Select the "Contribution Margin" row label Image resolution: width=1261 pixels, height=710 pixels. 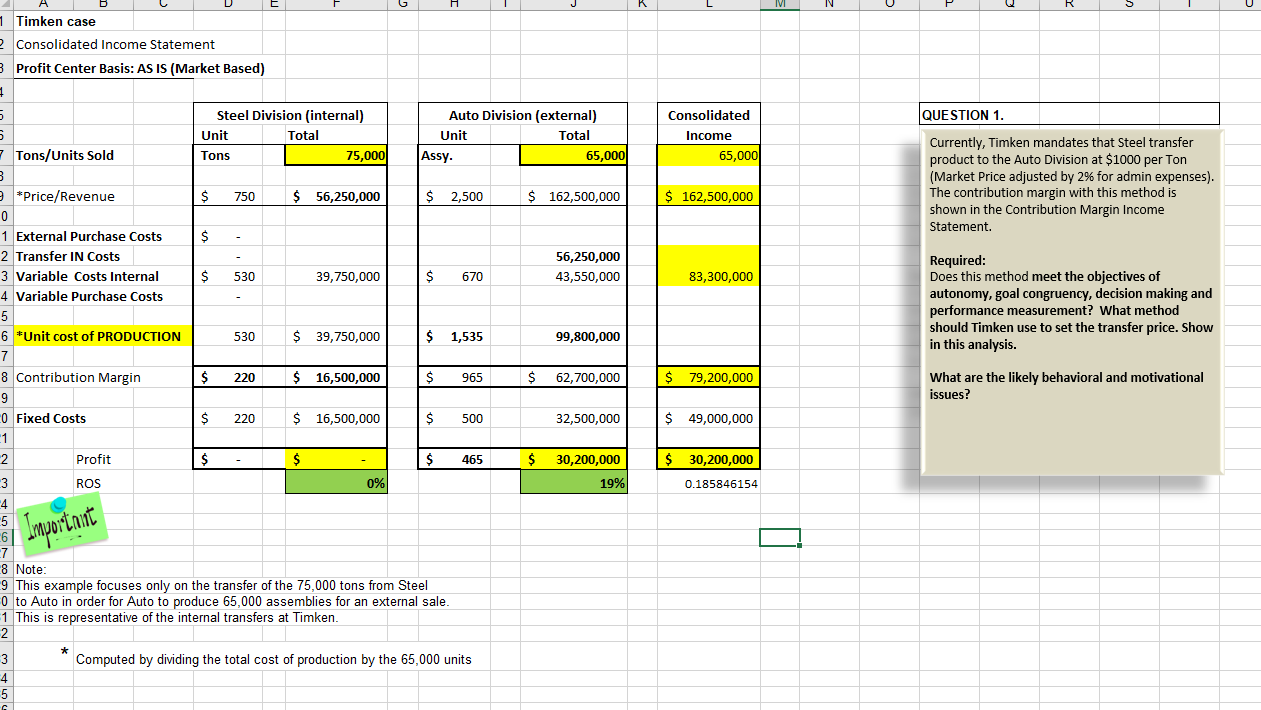[x=78, y=377]
